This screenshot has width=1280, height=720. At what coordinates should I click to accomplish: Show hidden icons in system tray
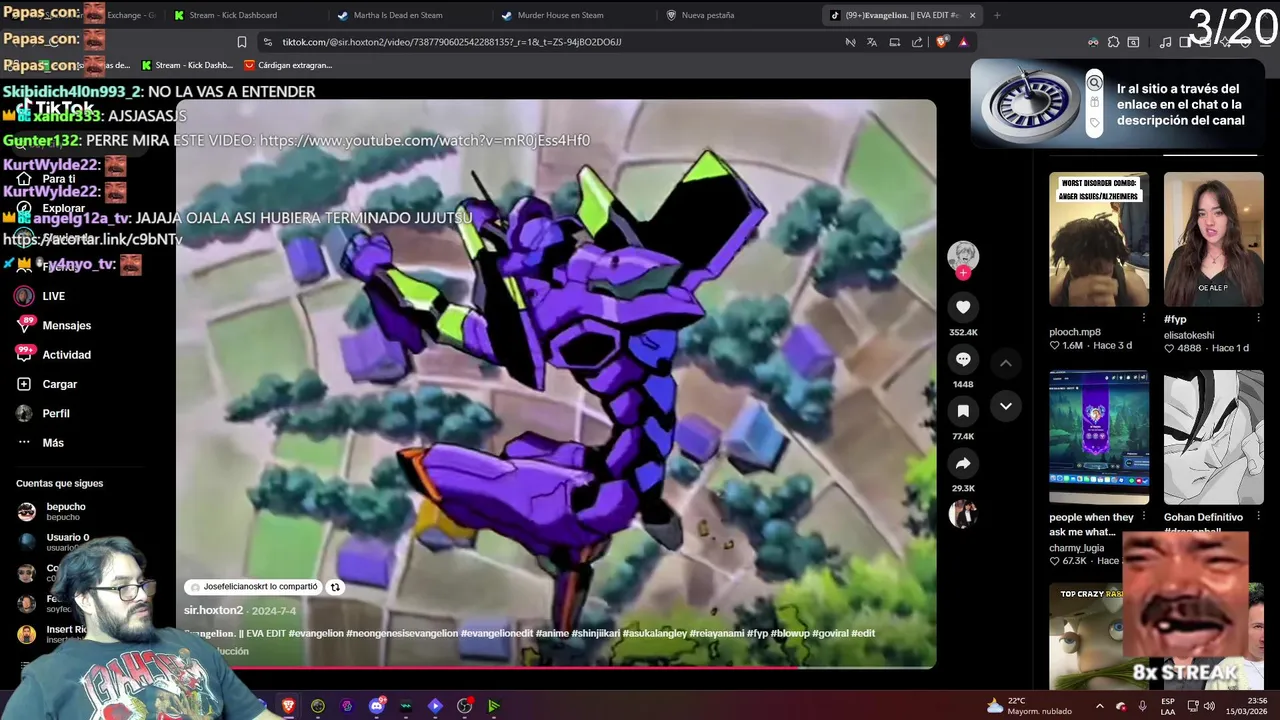click(1099, 706)
